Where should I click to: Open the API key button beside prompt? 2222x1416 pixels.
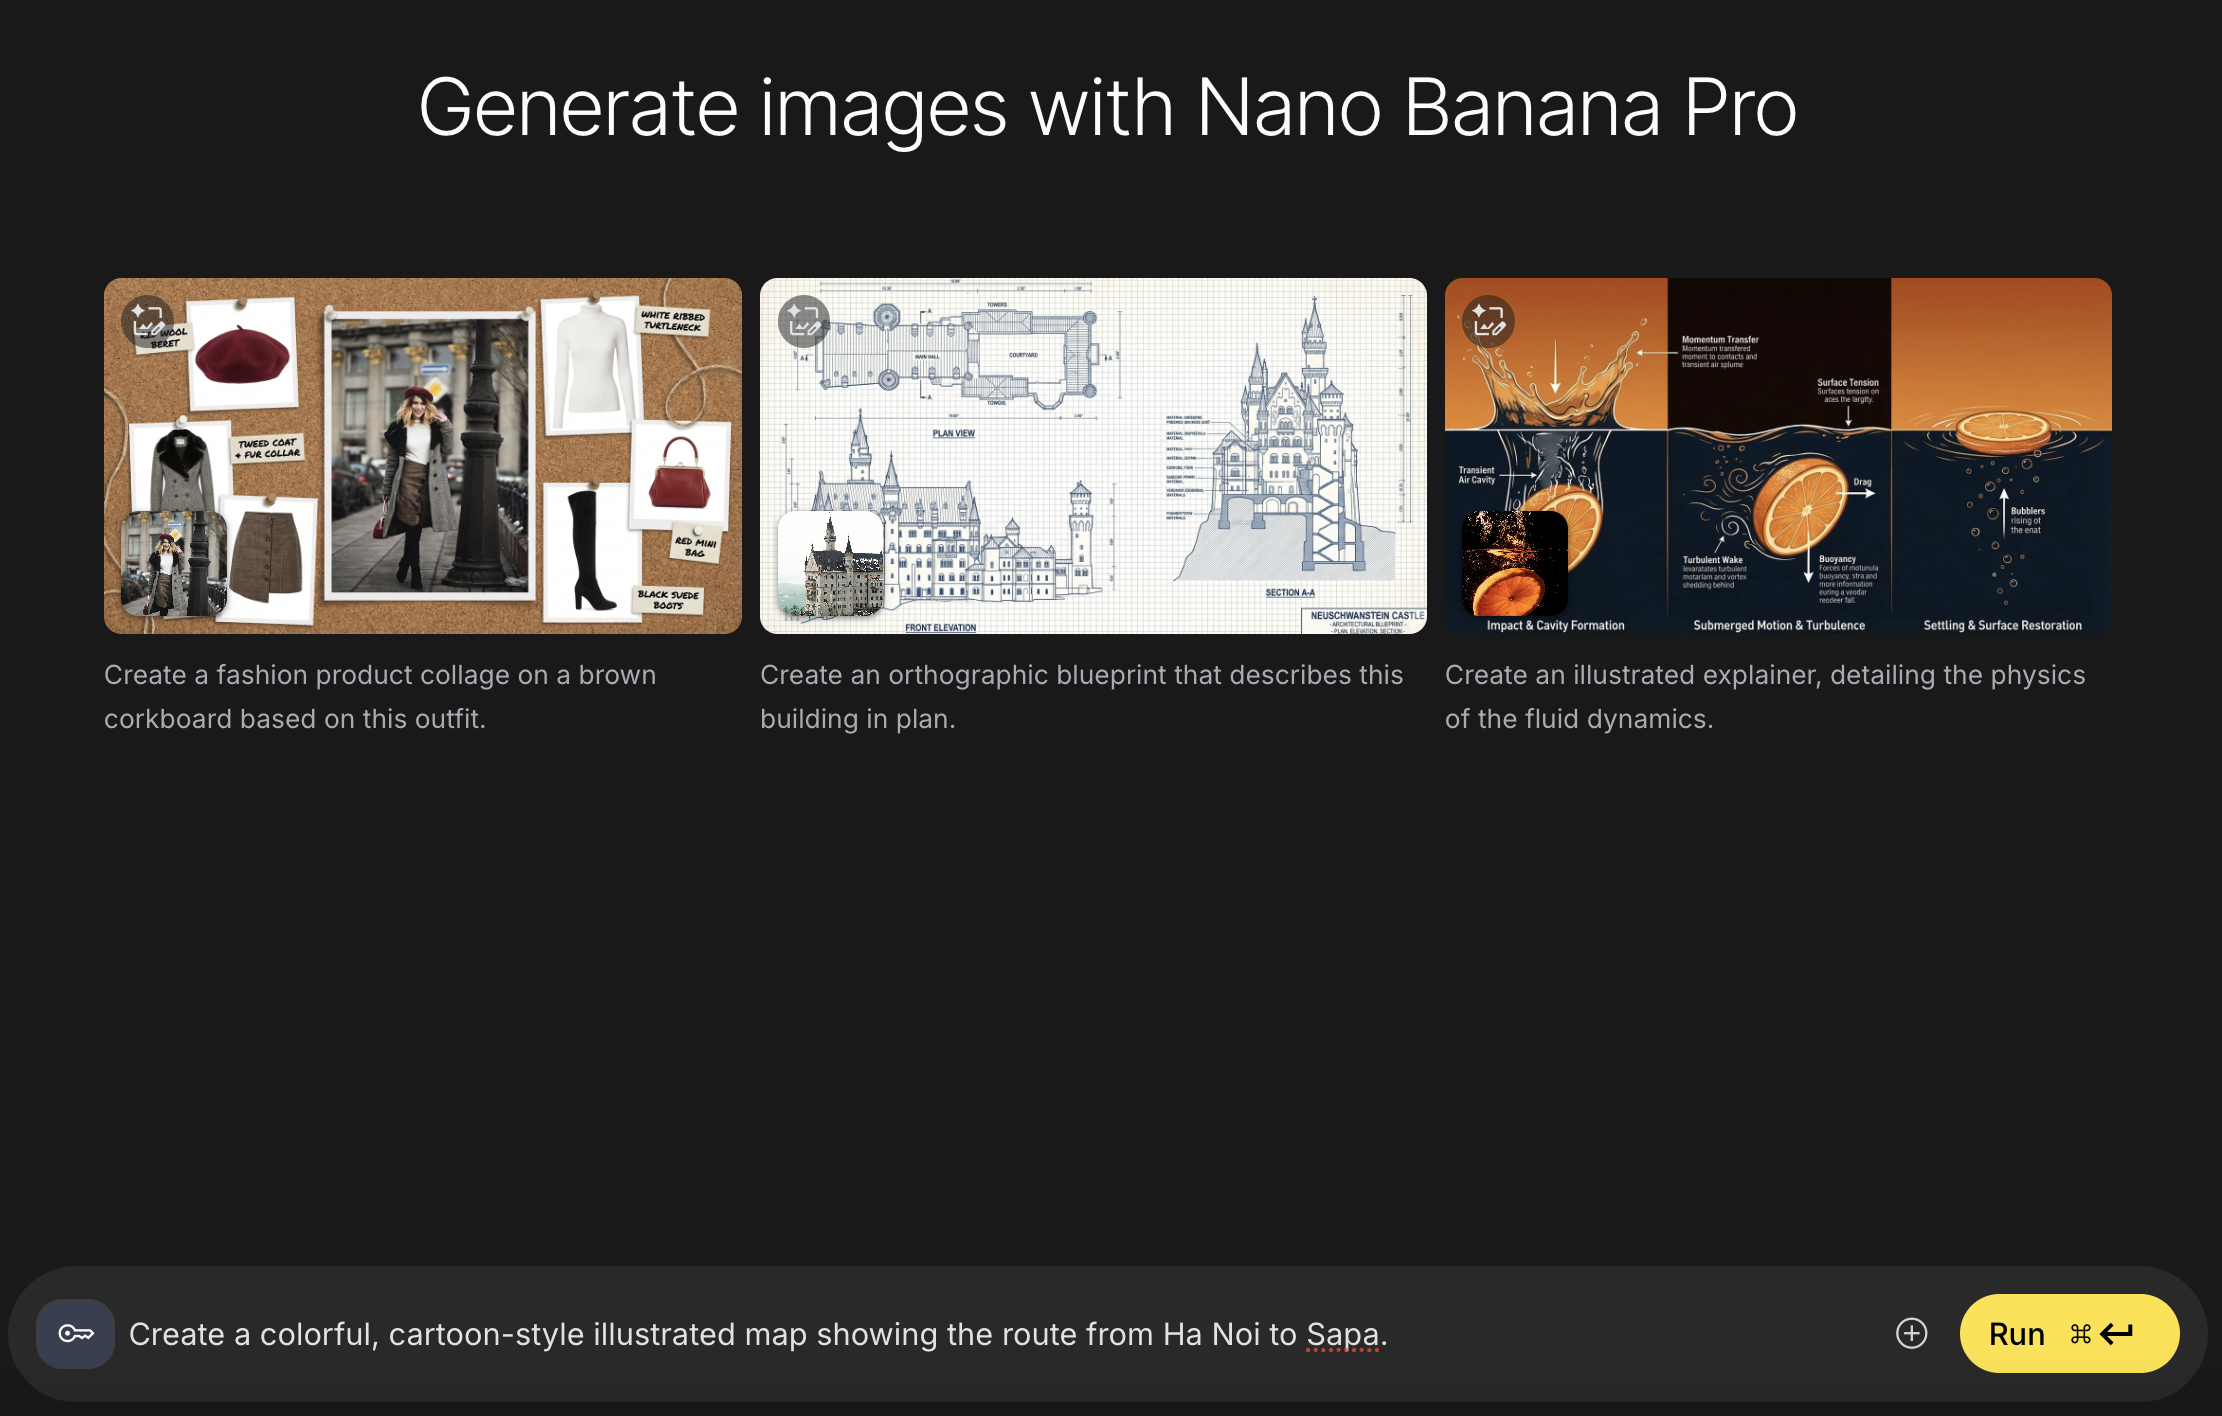pyautogui.click(x=76, y=1333)
